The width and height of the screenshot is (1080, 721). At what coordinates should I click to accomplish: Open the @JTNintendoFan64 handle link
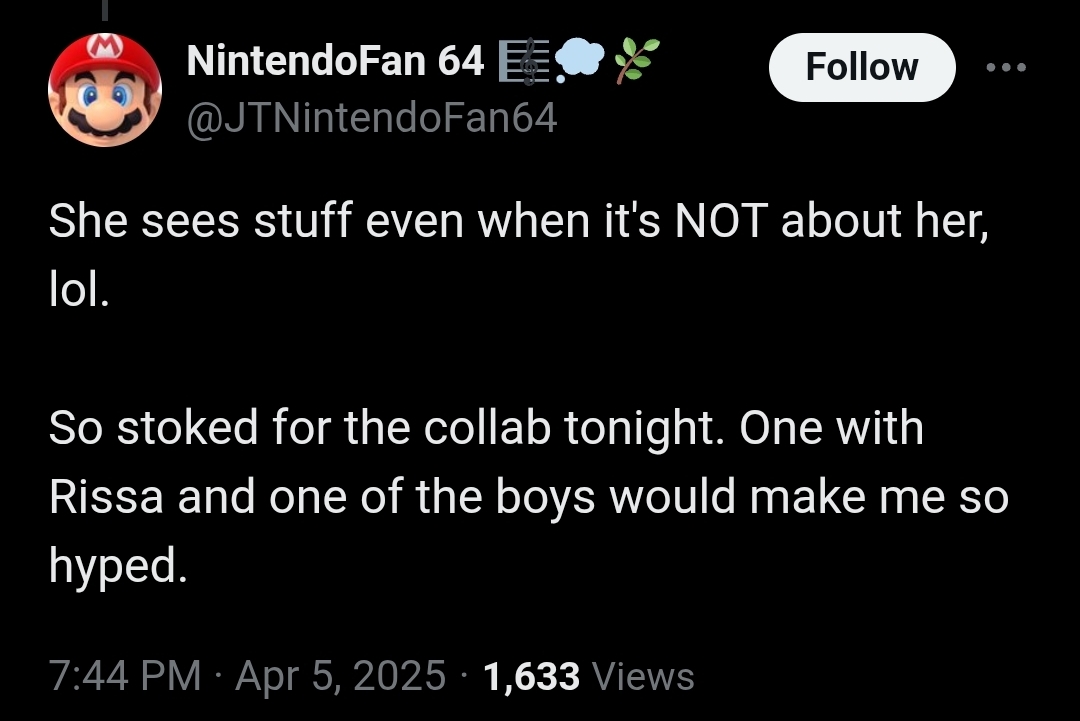[x=372, y=119]
